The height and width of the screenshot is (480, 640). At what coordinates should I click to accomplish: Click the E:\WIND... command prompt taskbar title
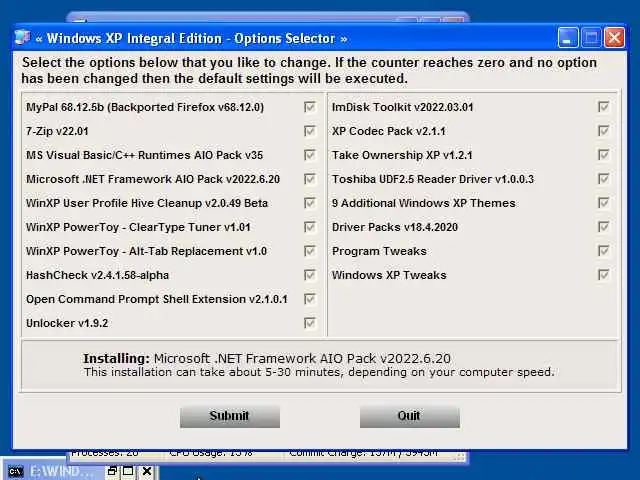[x=61, y=472]
